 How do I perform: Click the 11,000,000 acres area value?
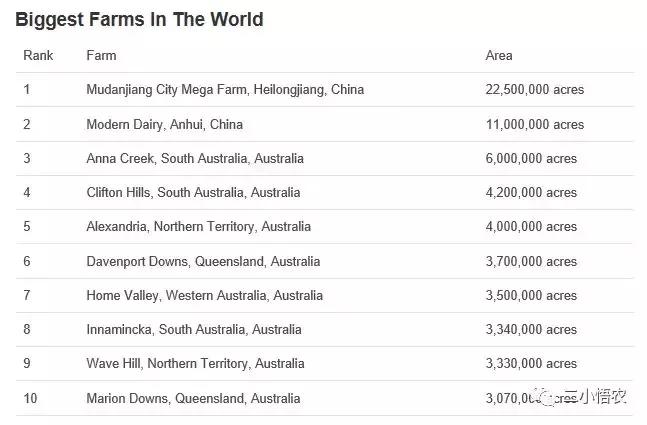point(534,125)
